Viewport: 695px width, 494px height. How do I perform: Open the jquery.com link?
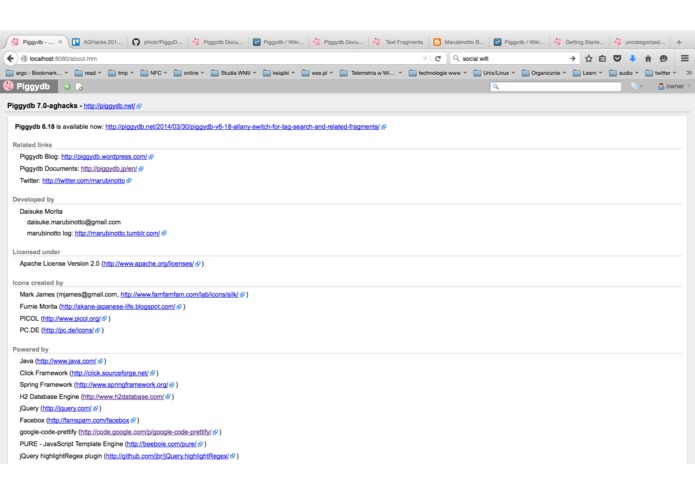67,408
